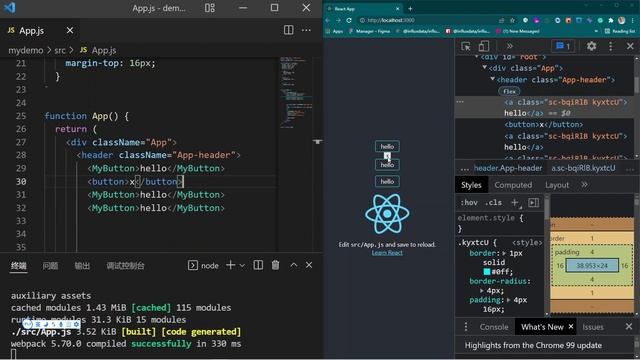Viewport: 640px width, 360px height.
Task: Click the bottom hello button in page
Action: coord(387,181)
